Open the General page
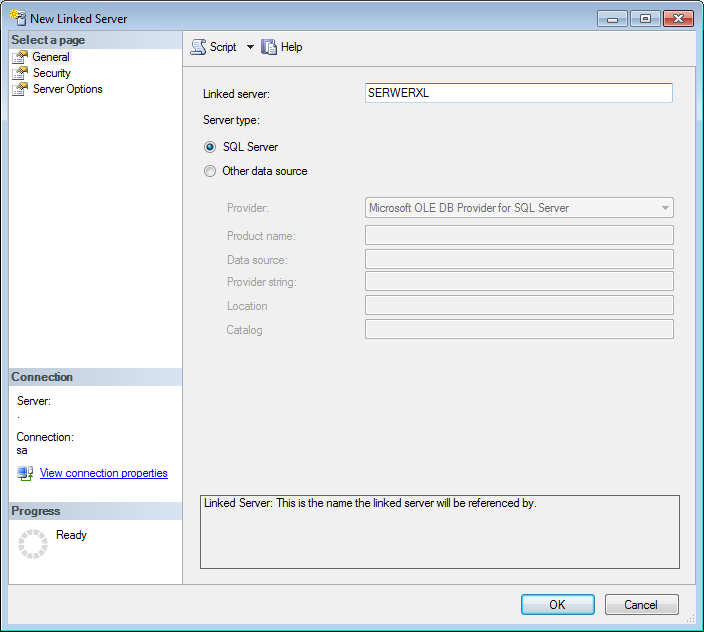This screenshot has width=704, height=632. tap(51, 57)
